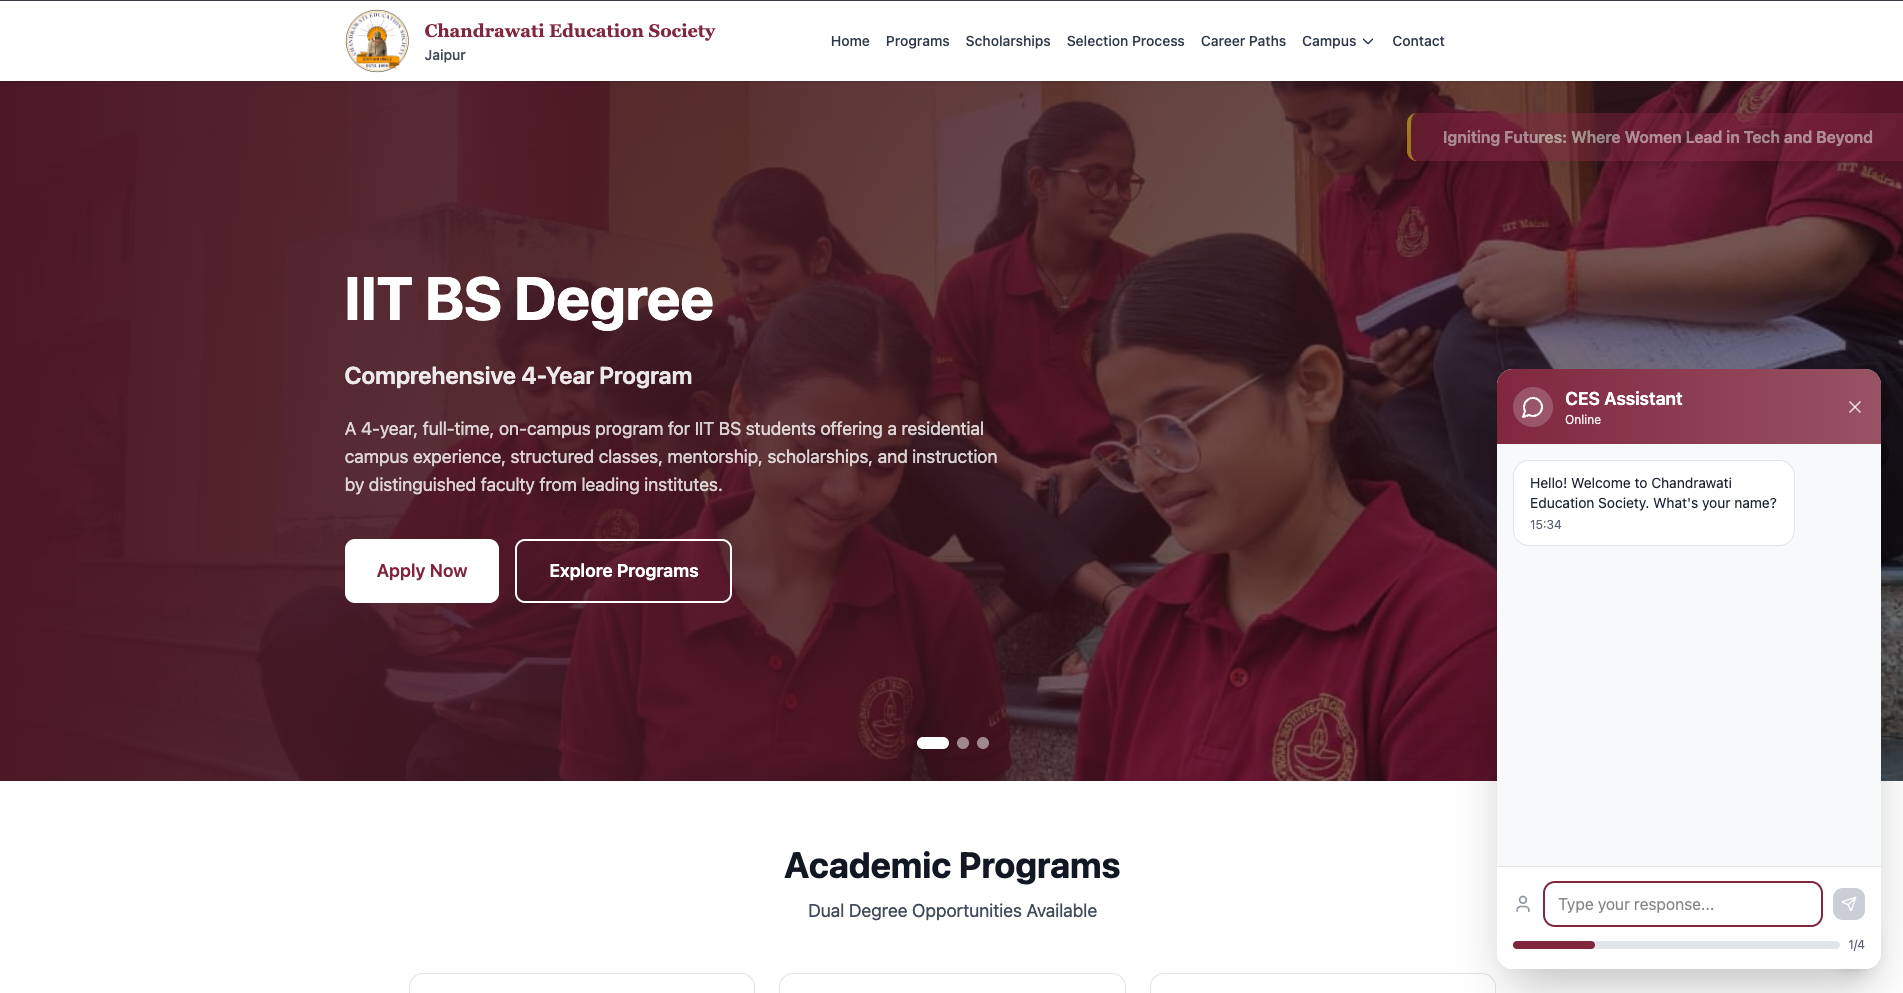Viewport: 1903px width, 993px height.
Task: Open the Programs menu item
Action: [x=917, y=41]
